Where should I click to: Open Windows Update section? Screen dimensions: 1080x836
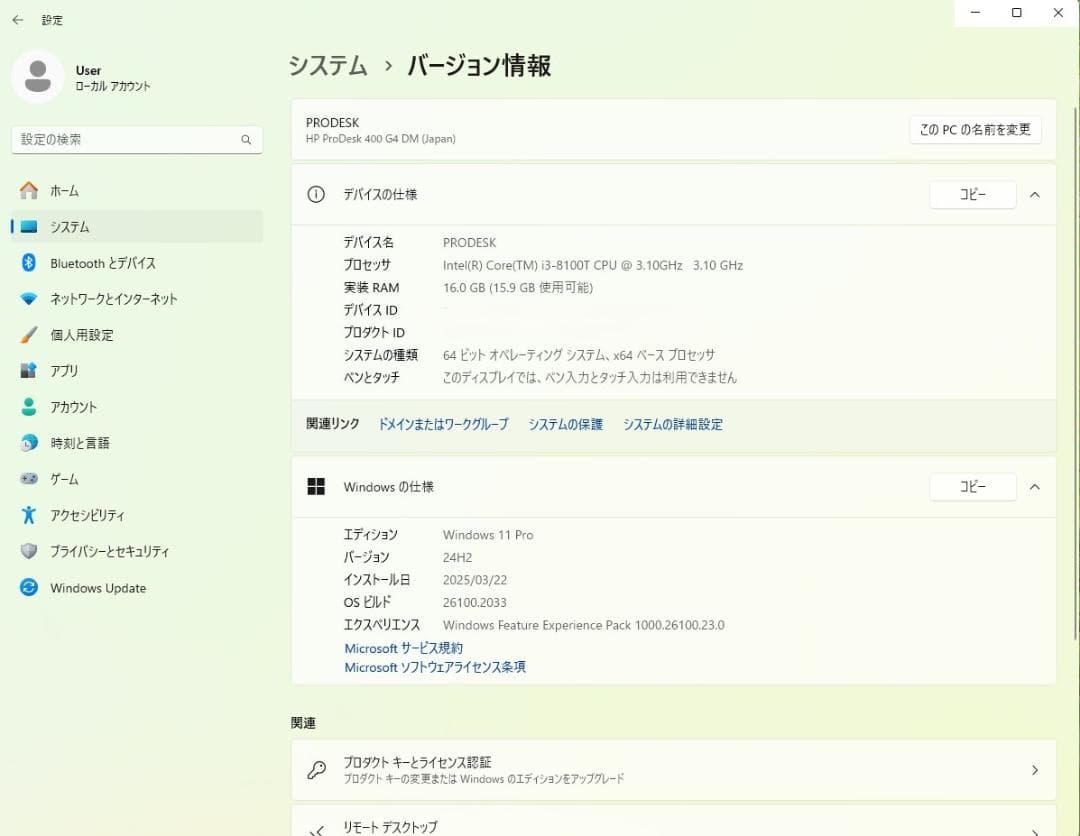click(x=137, y=587)
